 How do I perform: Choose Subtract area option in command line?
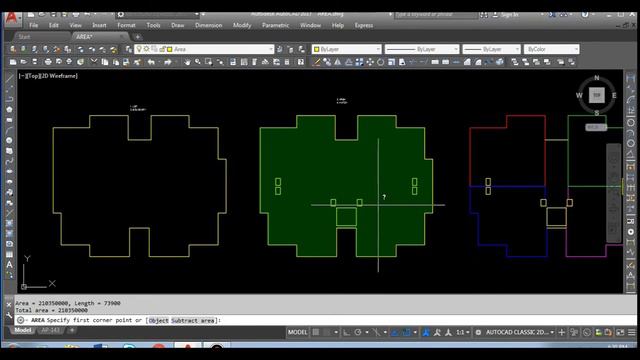click(x=192, y=320)
